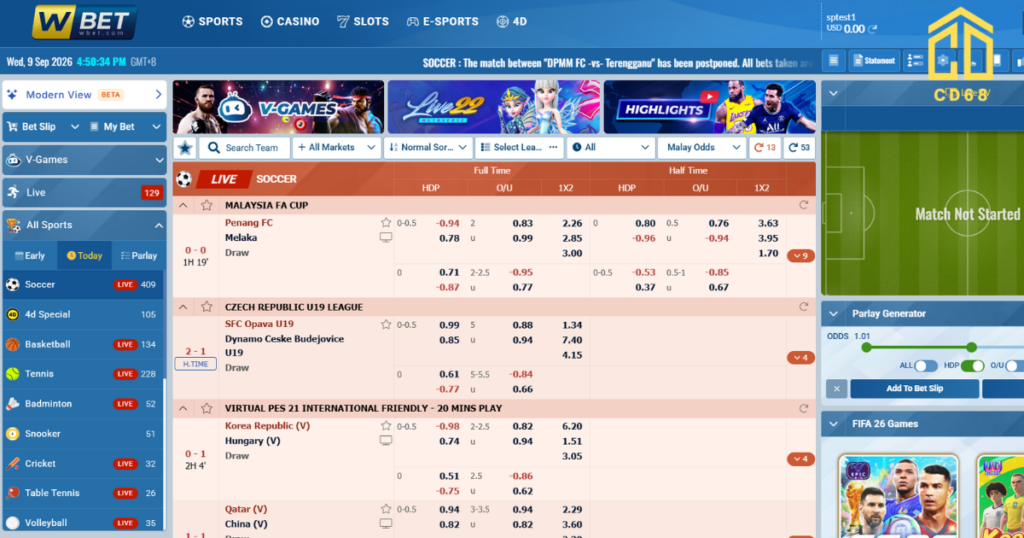Viewport: 1024px width, 538px height.
Task: Open the Sports menu
Action: click(212, 22)
